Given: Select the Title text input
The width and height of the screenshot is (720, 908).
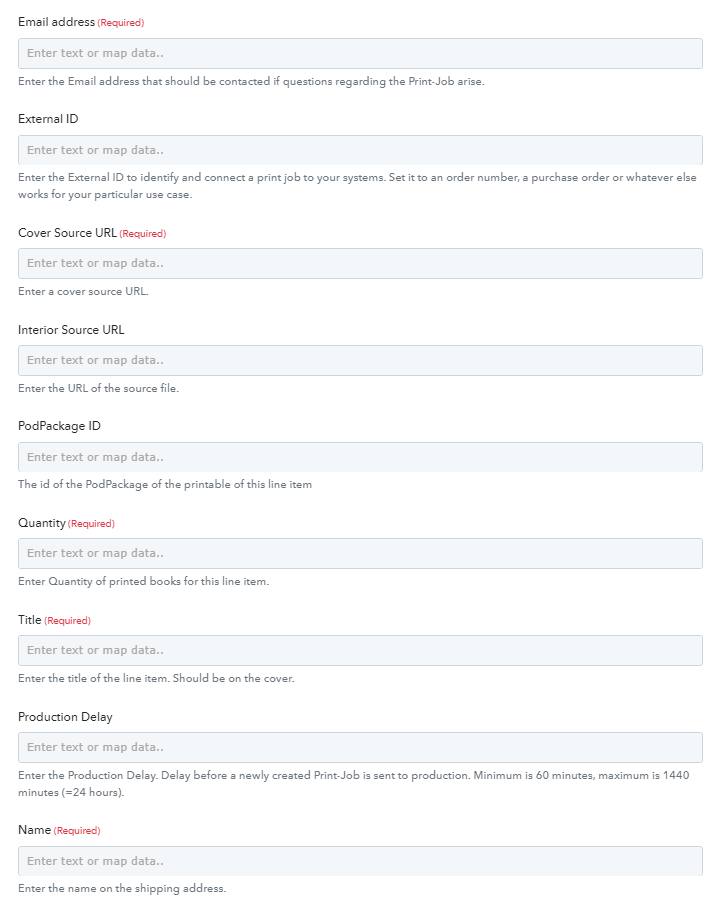Looking at the screenshot, I should [x=360, y=650].
